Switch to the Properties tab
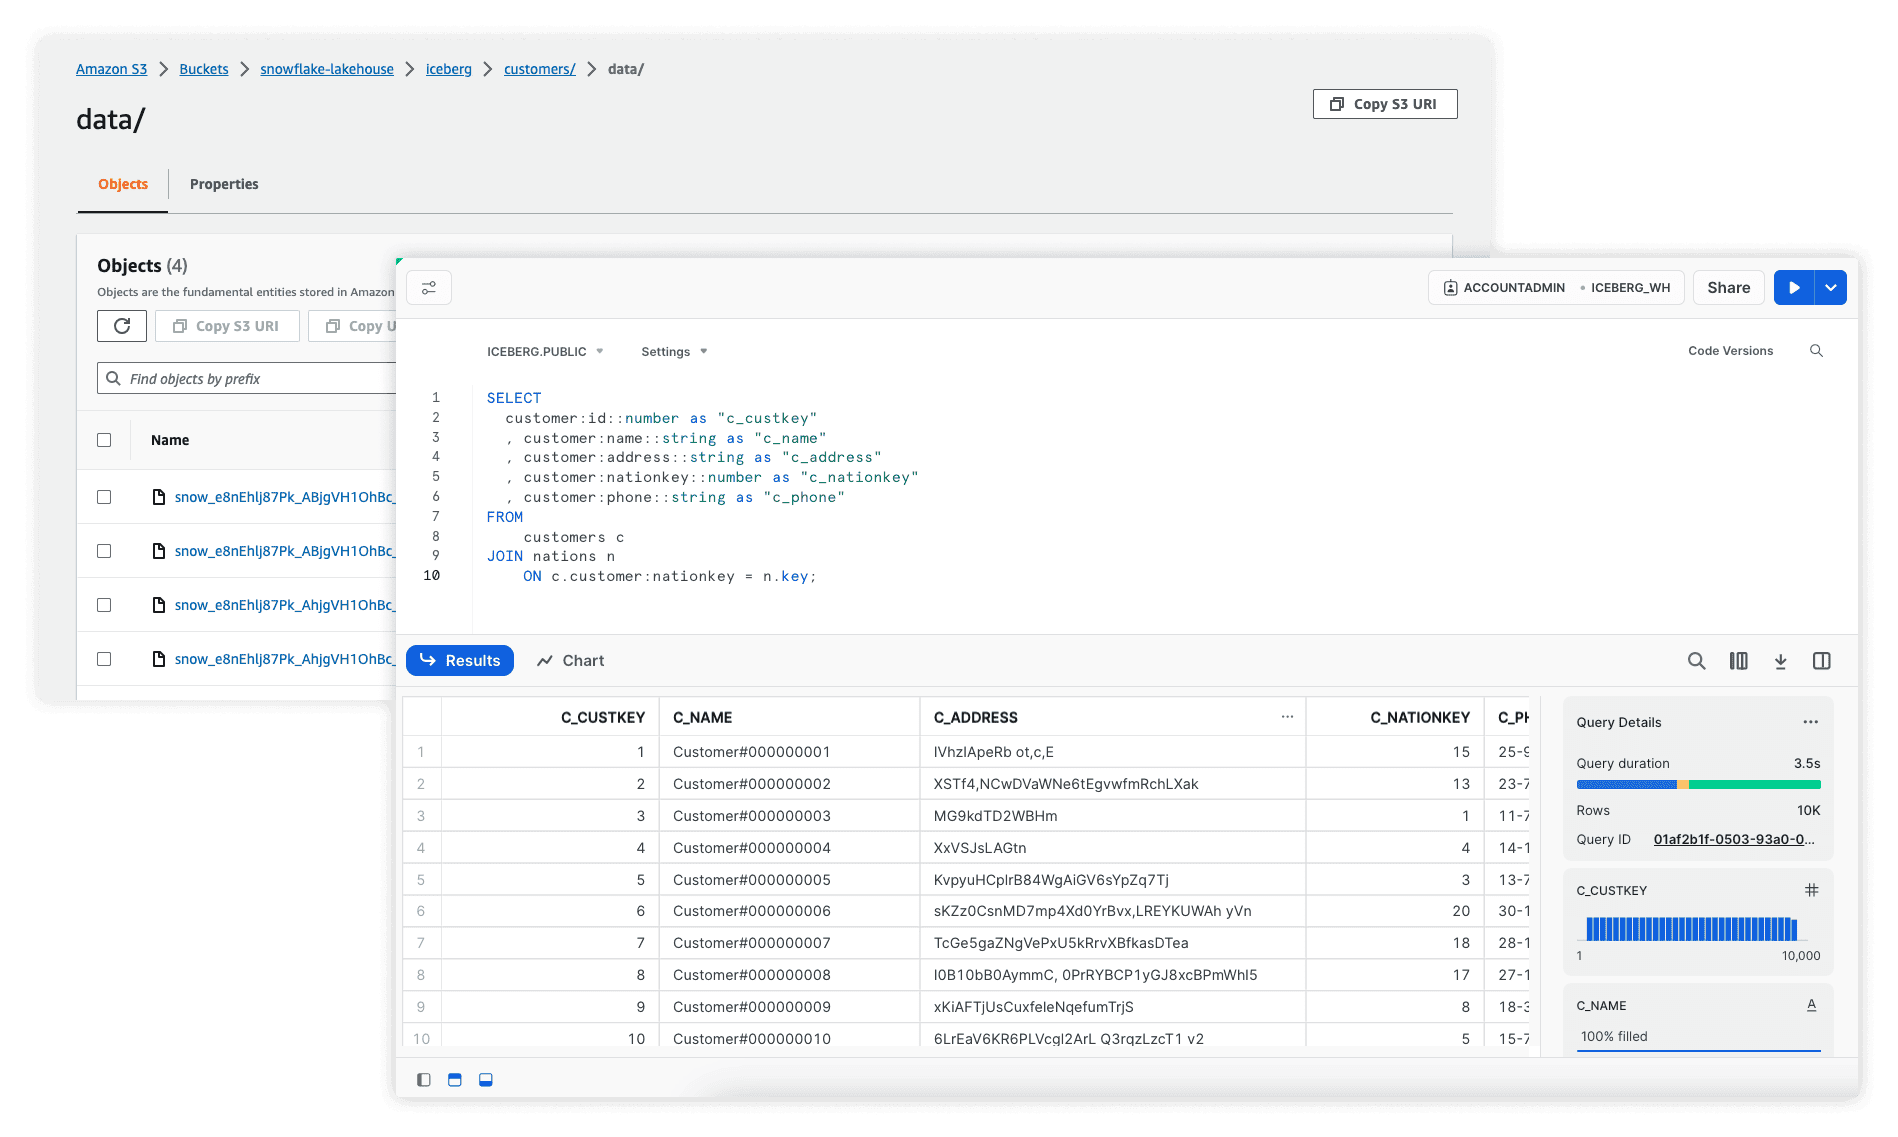The height and width of the screenshot is (1137, 1898). click(224, 184)
